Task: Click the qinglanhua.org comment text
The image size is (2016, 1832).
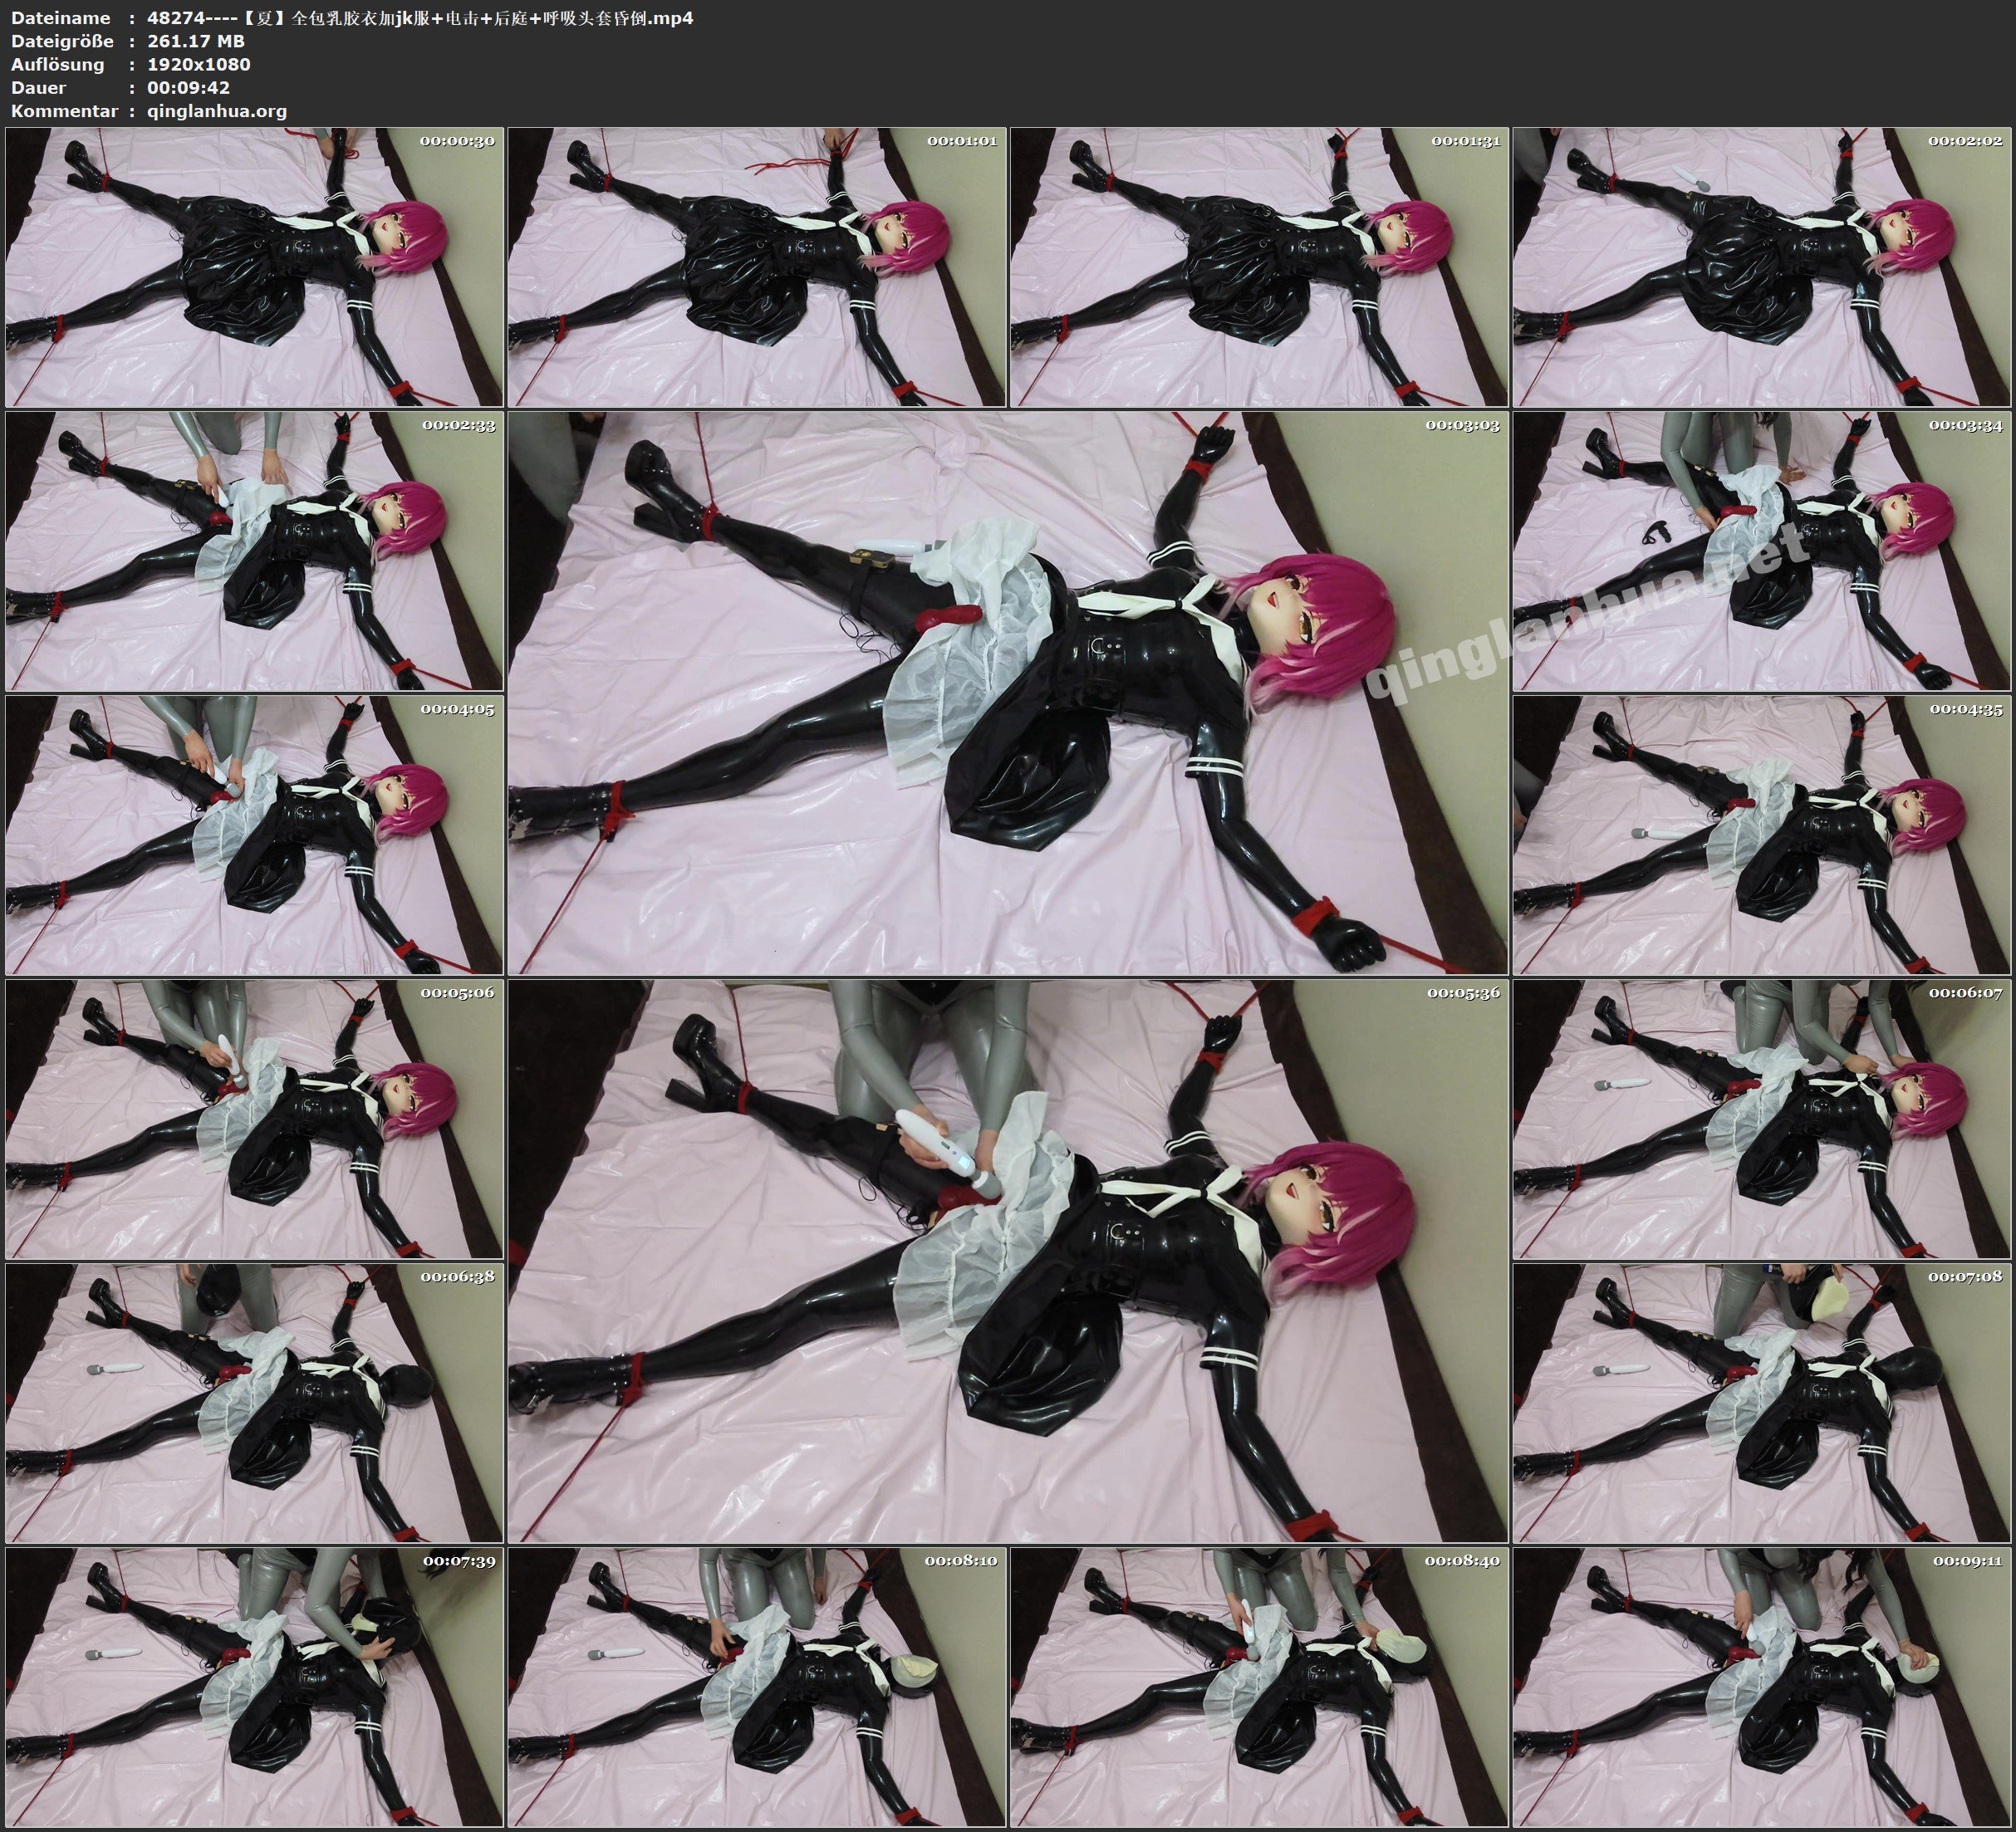Action: pyautogui.click(x=217, y=111)
